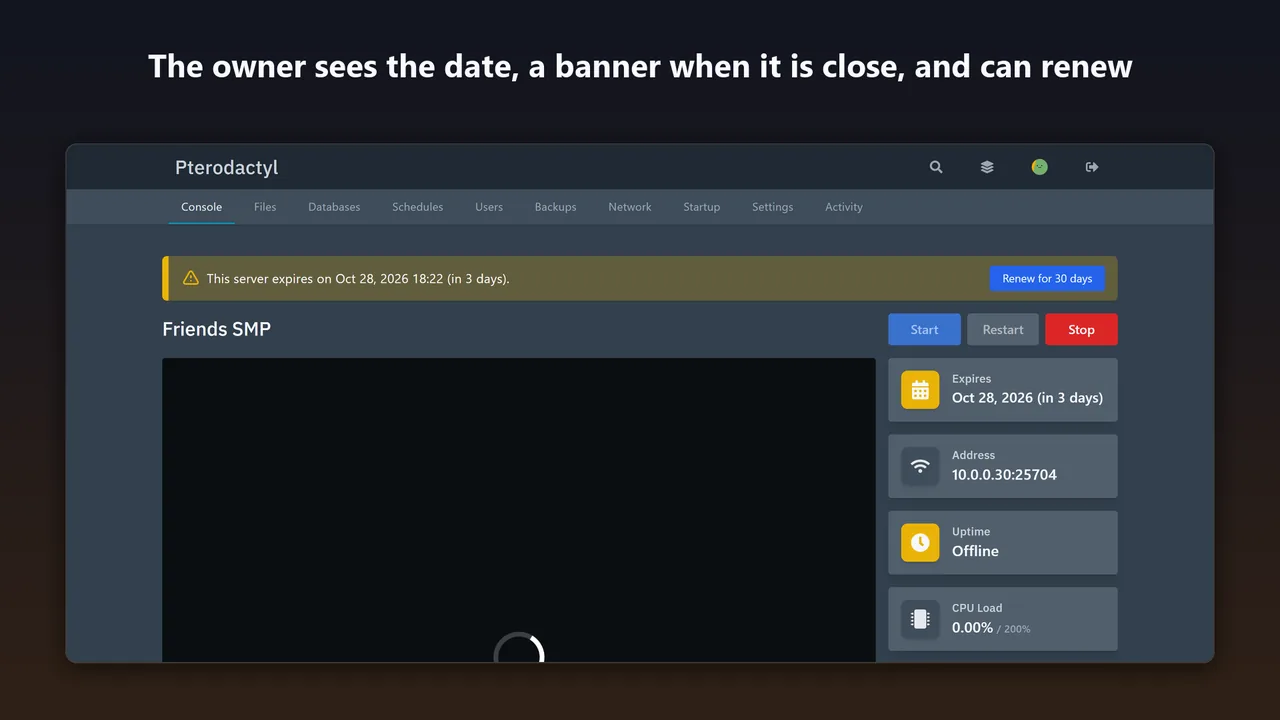
Task: Click the address 10.0.0.30:25704
Action: coord(1004,475)
